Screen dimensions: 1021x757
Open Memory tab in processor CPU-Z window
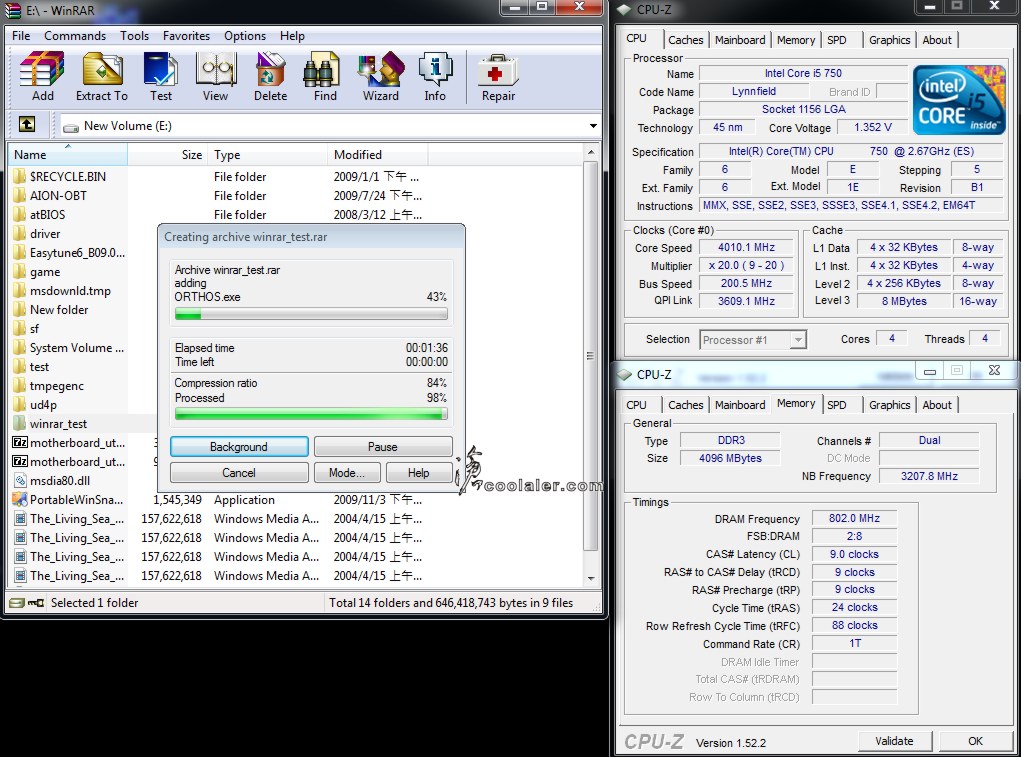pyautogui.click(x=796, y=40)
